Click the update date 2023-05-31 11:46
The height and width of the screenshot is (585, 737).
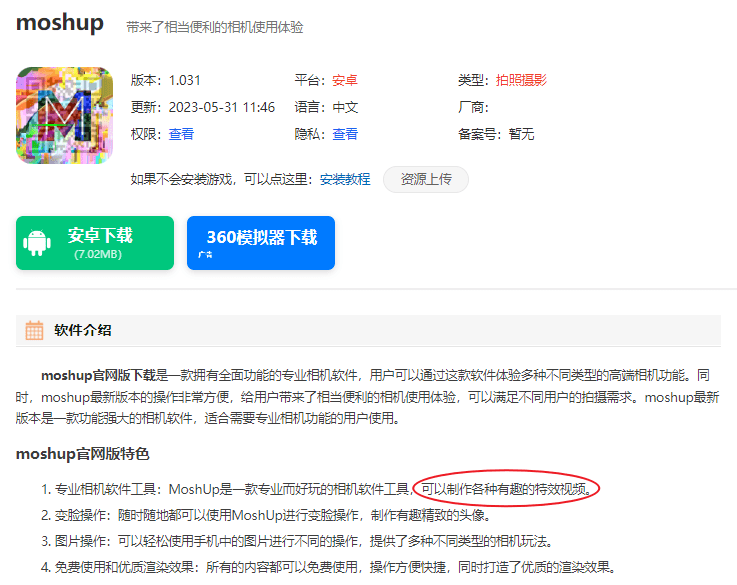[222, 108]
